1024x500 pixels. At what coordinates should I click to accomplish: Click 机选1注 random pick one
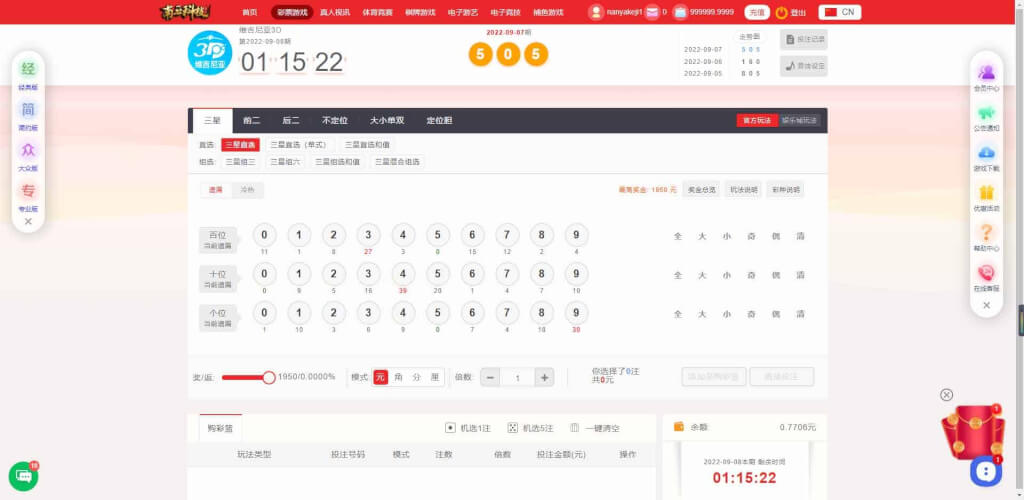pos(468,428)
